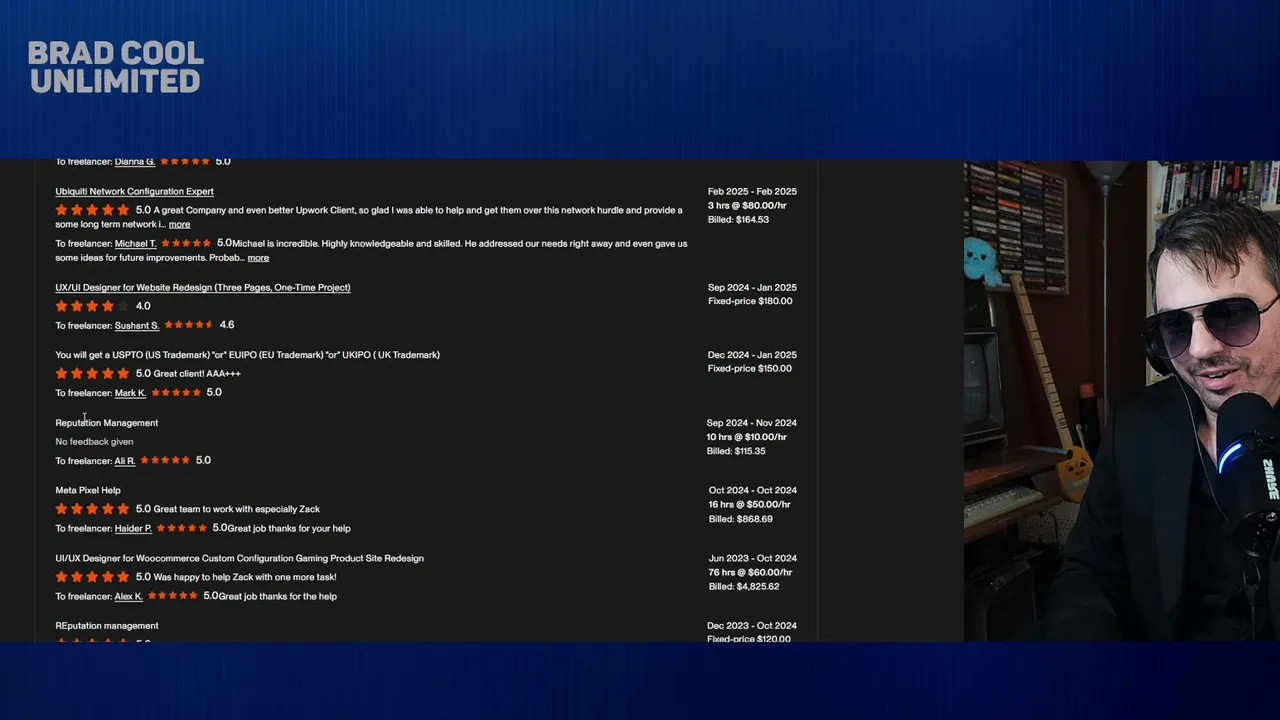Select "Great job thanks for your help" feedback

click(289, 529)
